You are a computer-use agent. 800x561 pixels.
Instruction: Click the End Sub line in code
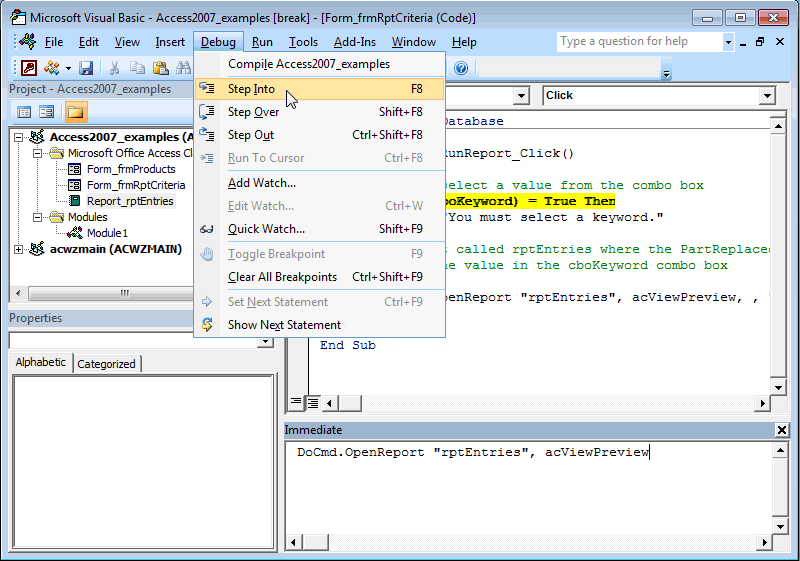click(348, 345)
